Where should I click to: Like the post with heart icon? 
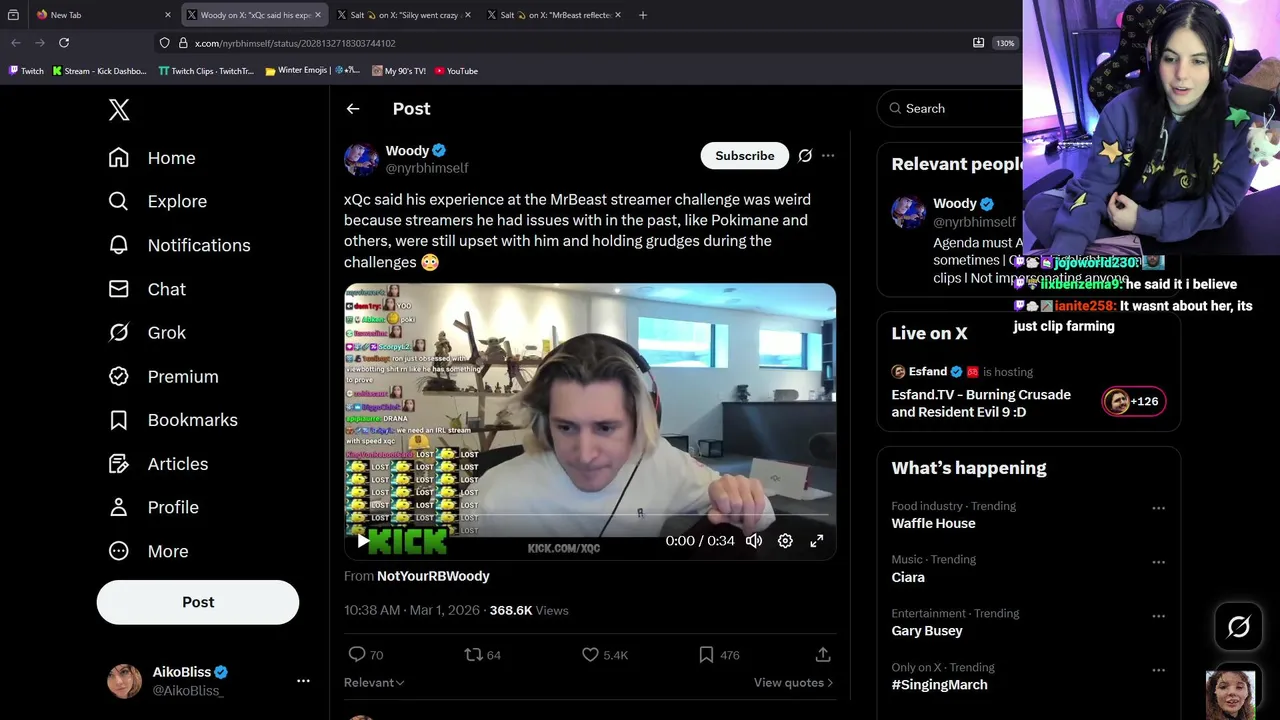[590, 654]
